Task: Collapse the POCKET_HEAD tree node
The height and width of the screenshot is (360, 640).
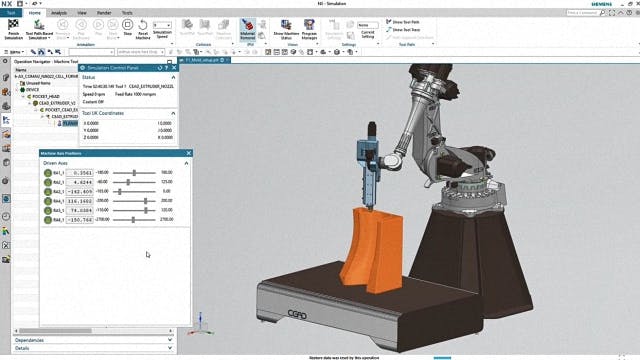Action: 23,96
